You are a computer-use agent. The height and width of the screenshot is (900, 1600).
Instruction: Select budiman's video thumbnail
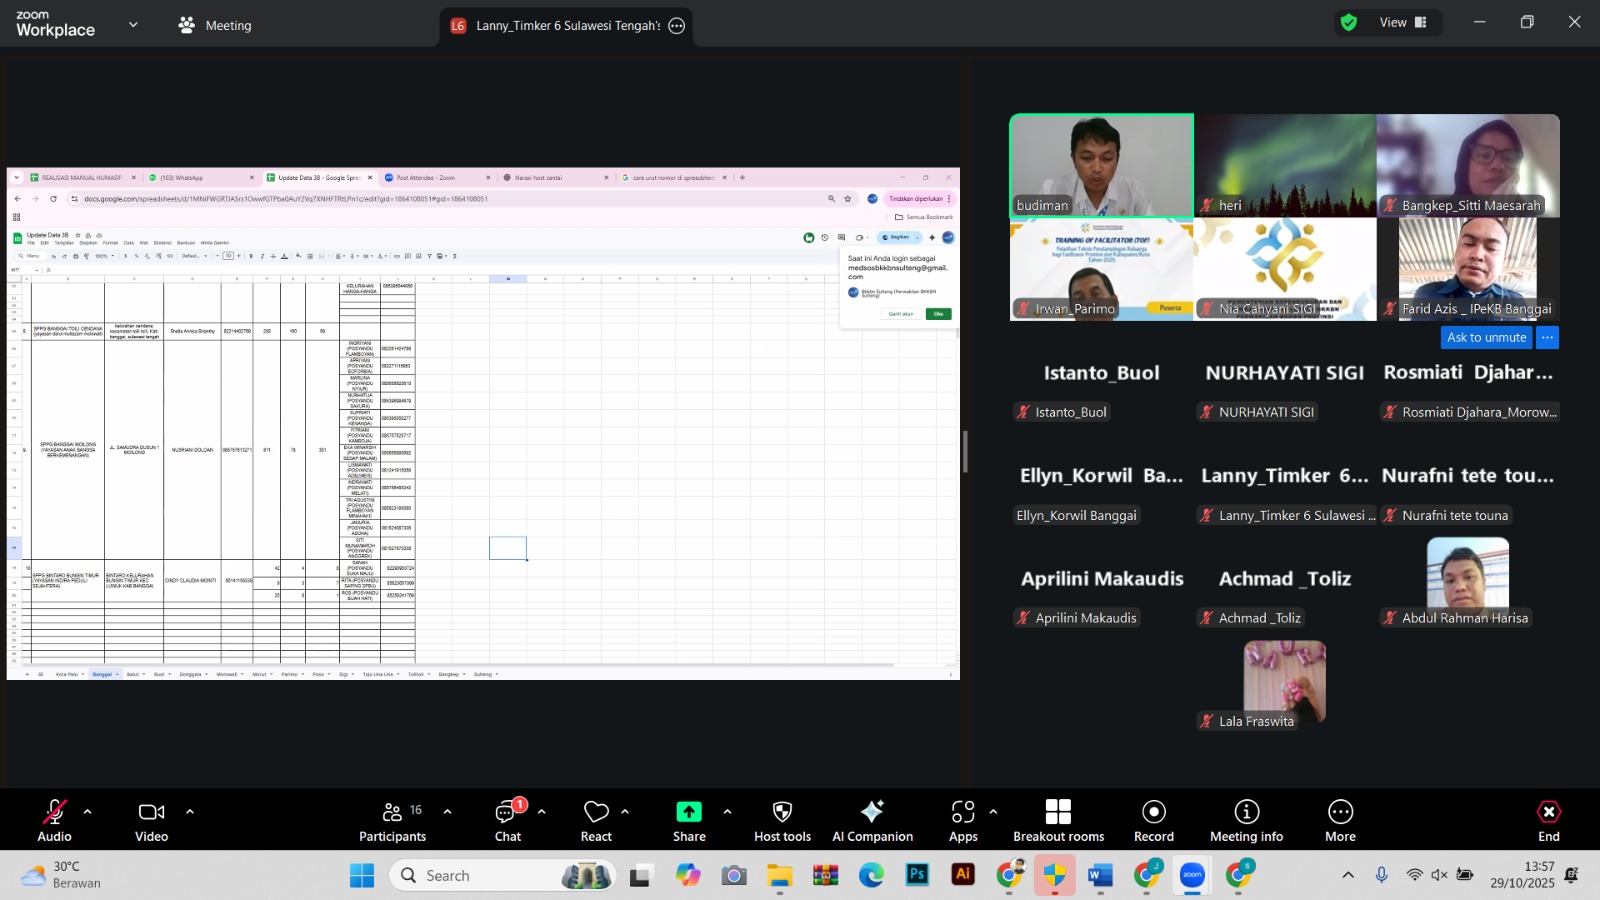[1101, 165]
